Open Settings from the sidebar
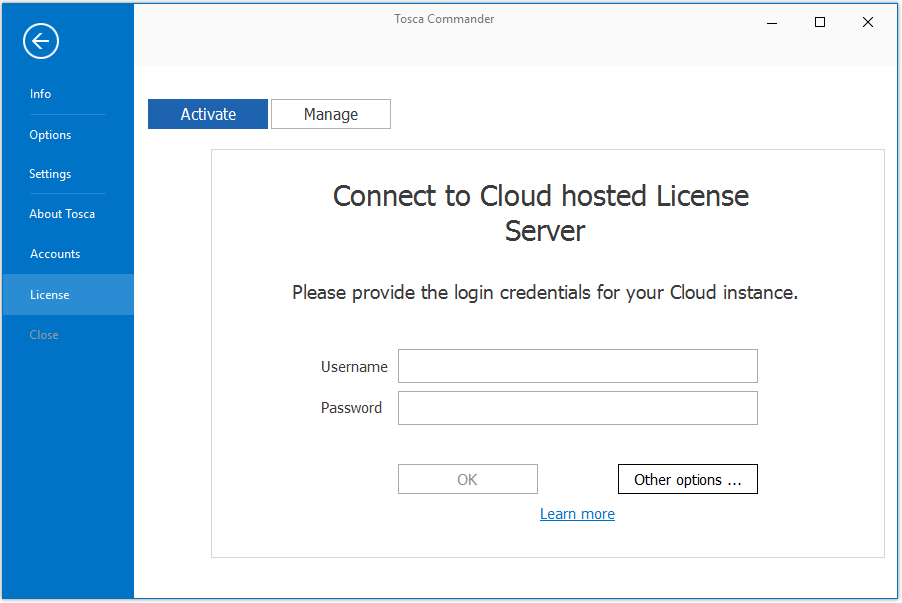902x603 pixels. 50,174
